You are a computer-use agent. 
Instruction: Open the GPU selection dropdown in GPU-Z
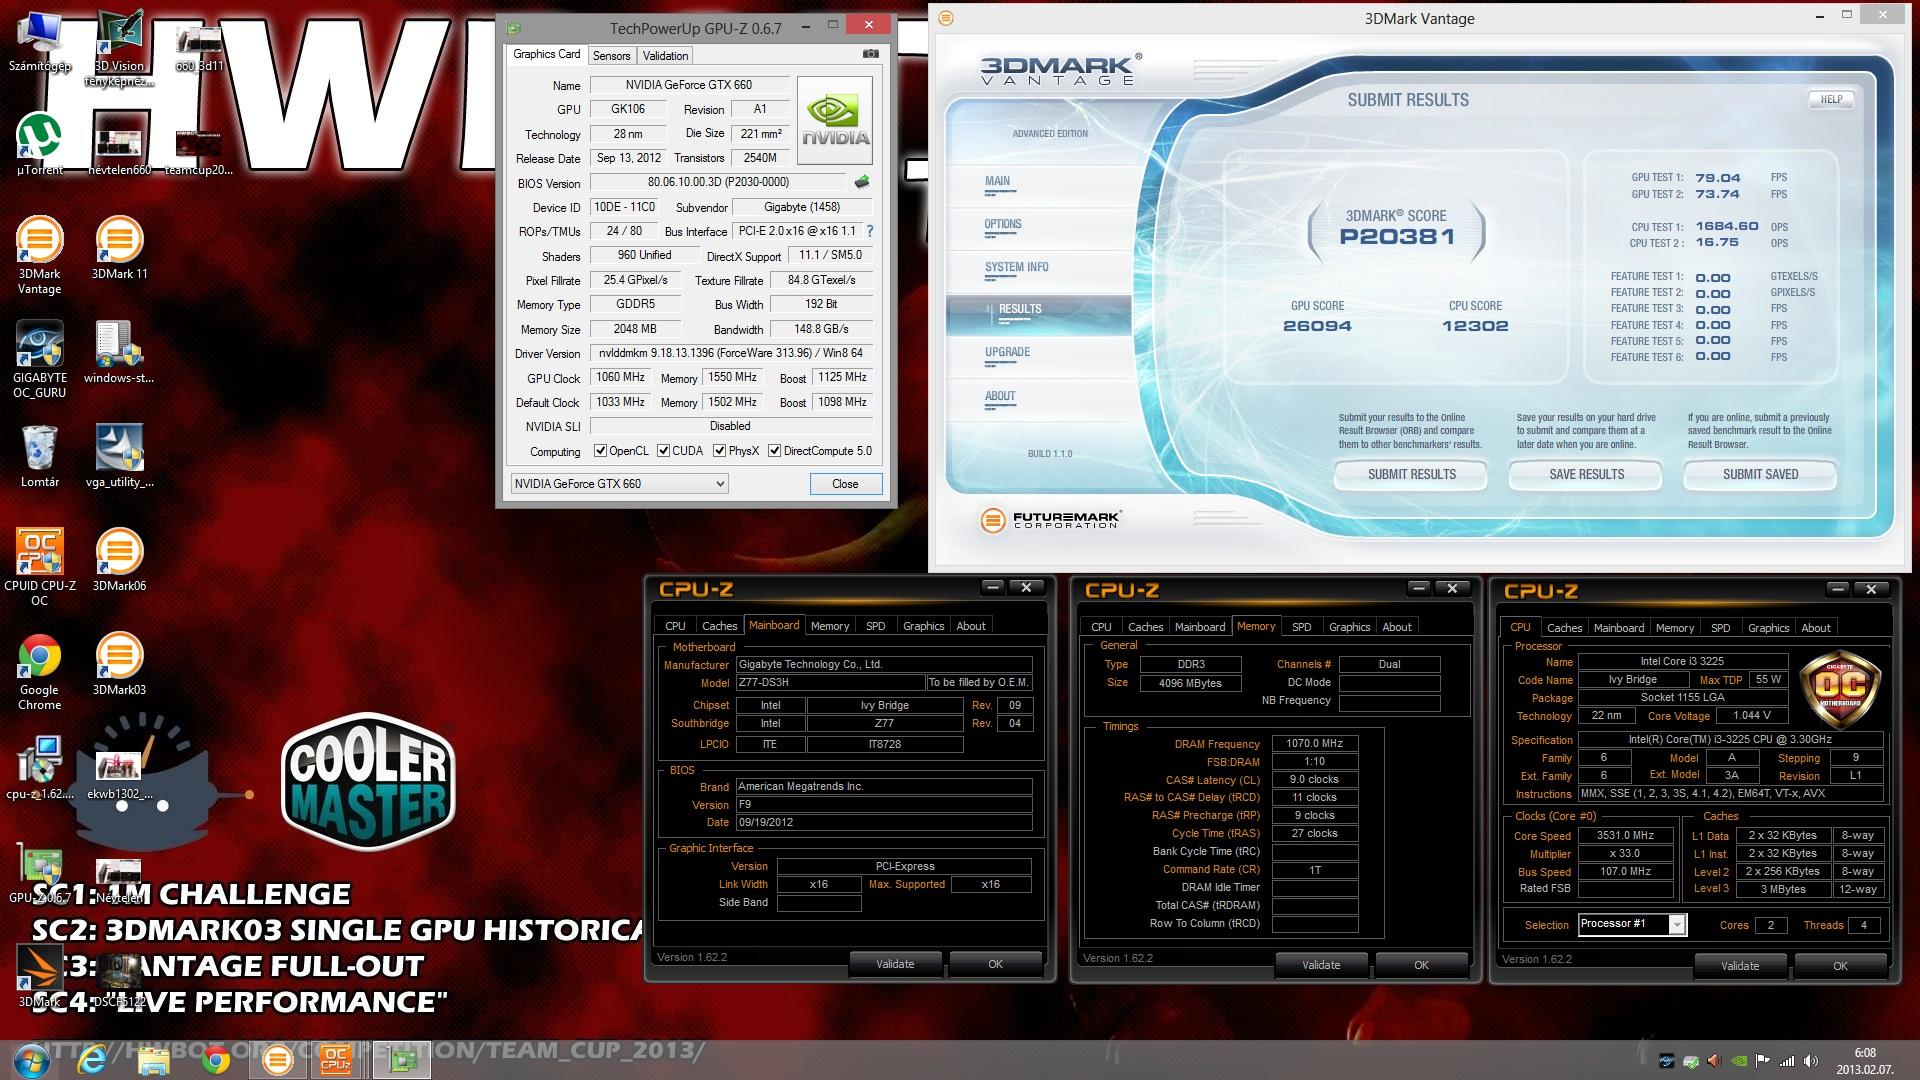pyautogui.click(x=619, y=483)
